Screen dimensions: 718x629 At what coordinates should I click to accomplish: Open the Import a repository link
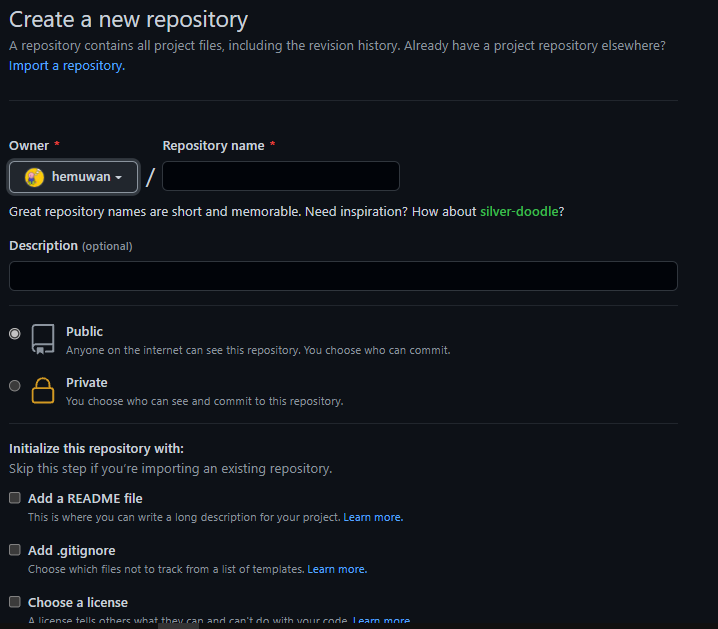pyautogui.click(x=67, y=66)
